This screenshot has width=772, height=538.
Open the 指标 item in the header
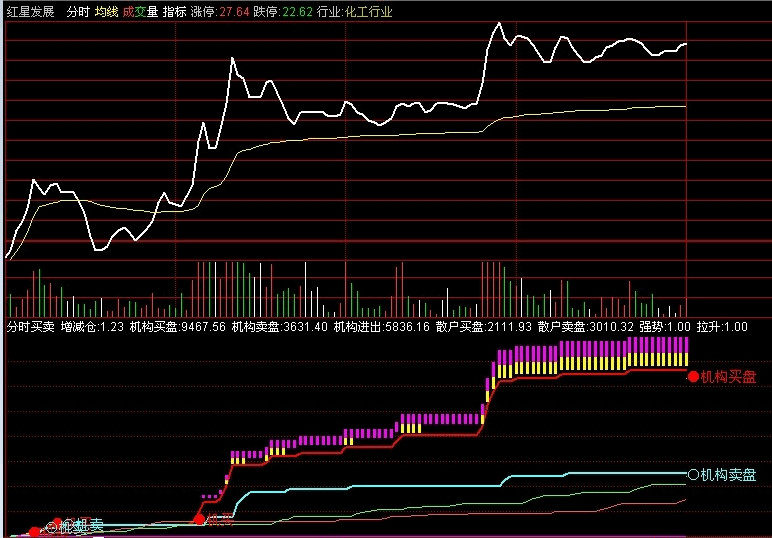(x=174, y=11)
